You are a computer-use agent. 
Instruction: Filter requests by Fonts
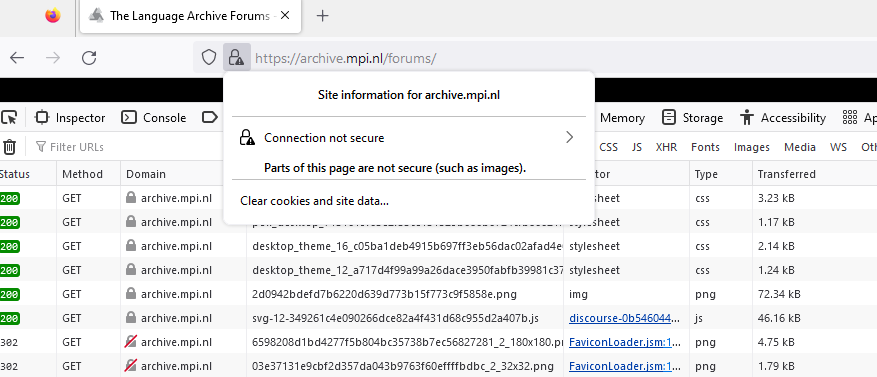705,147
